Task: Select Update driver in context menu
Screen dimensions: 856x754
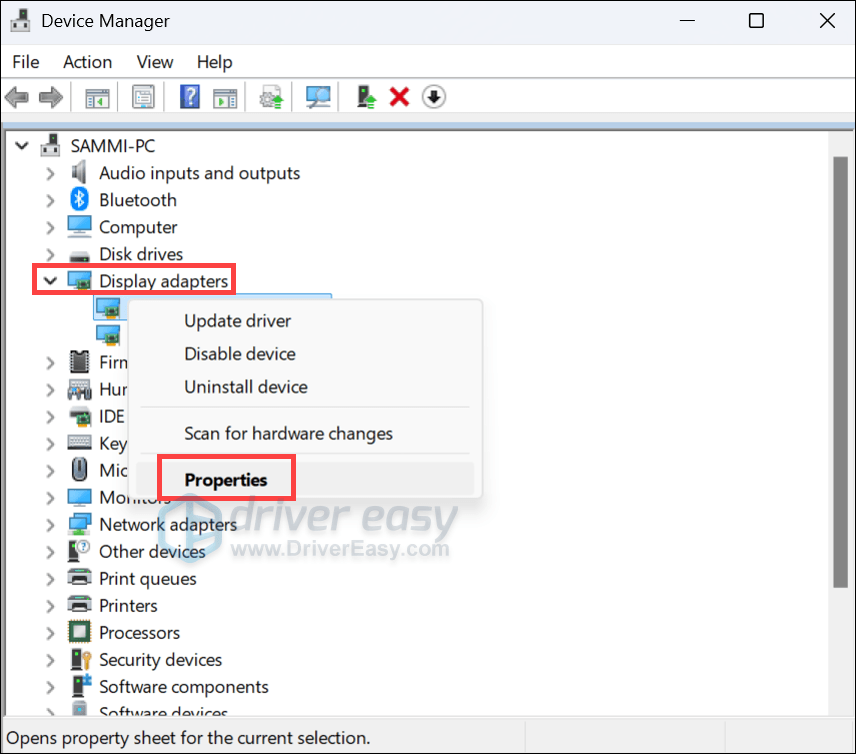Action: pyautogui.click(x=237, y=321)
